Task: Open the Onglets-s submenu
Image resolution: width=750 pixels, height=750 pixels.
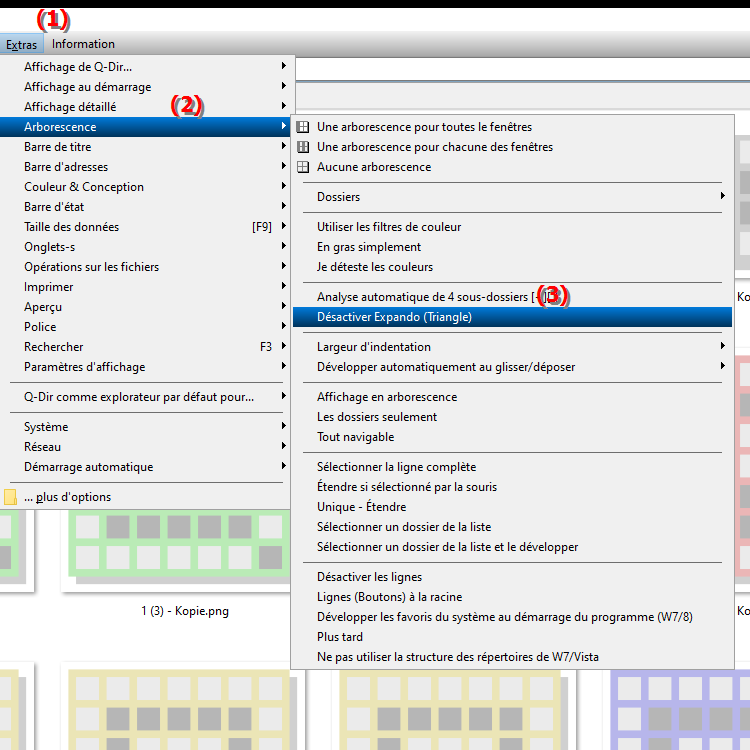Action: (145, 247)
